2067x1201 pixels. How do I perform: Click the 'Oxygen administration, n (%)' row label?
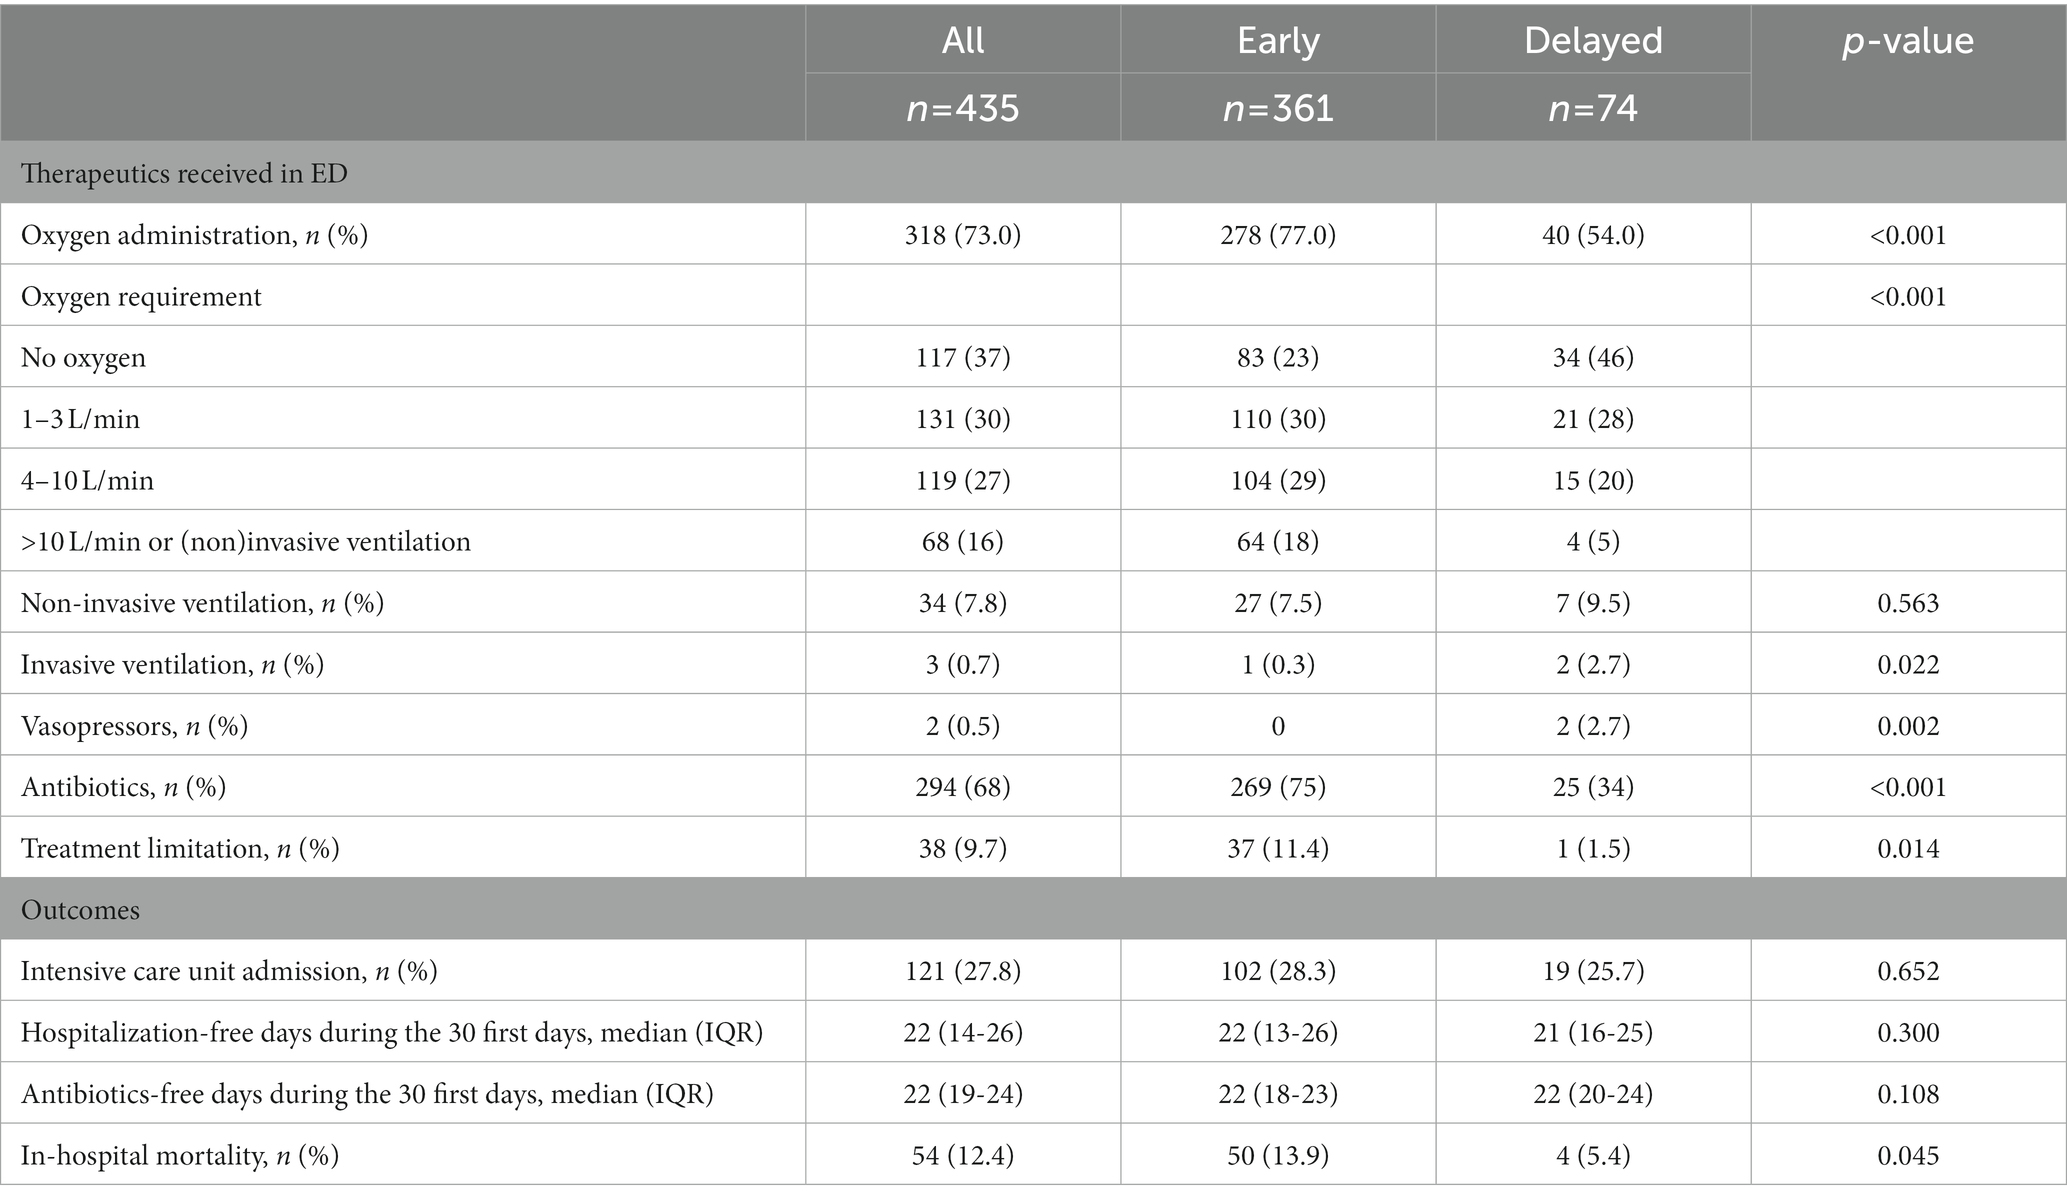pyautogui.click(x=194, y=235)
